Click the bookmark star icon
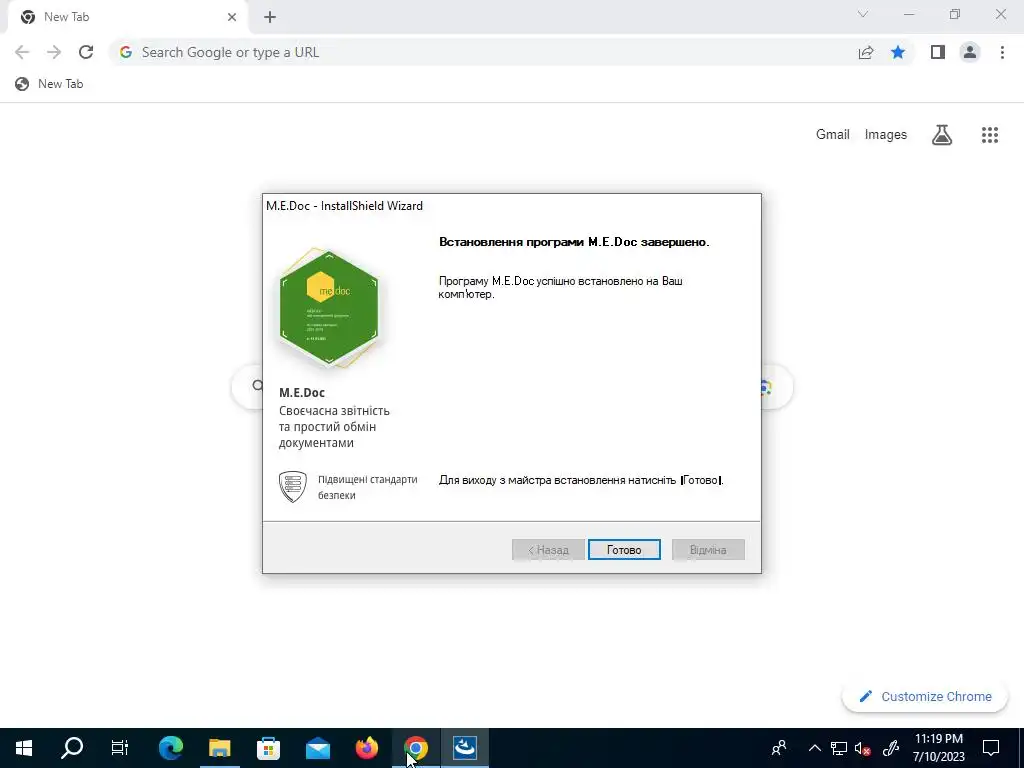 (898, 52)
